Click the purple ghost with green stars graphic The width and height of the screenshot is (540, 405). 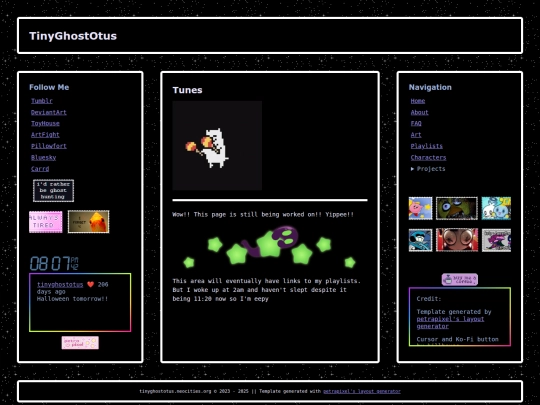[x=270, y=246]
